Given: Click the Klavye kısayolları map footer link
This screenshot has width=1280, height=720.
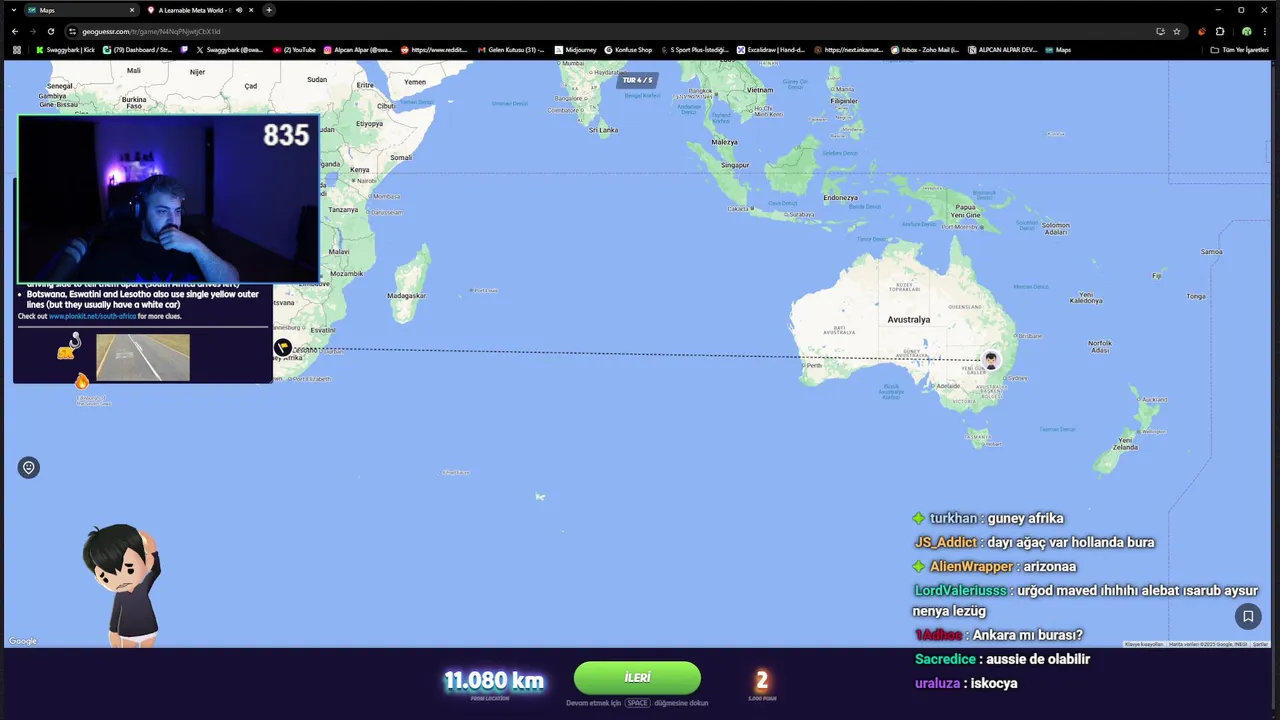Looking at the screenshot, I should pyautogui.click(x=1144, y=644).
